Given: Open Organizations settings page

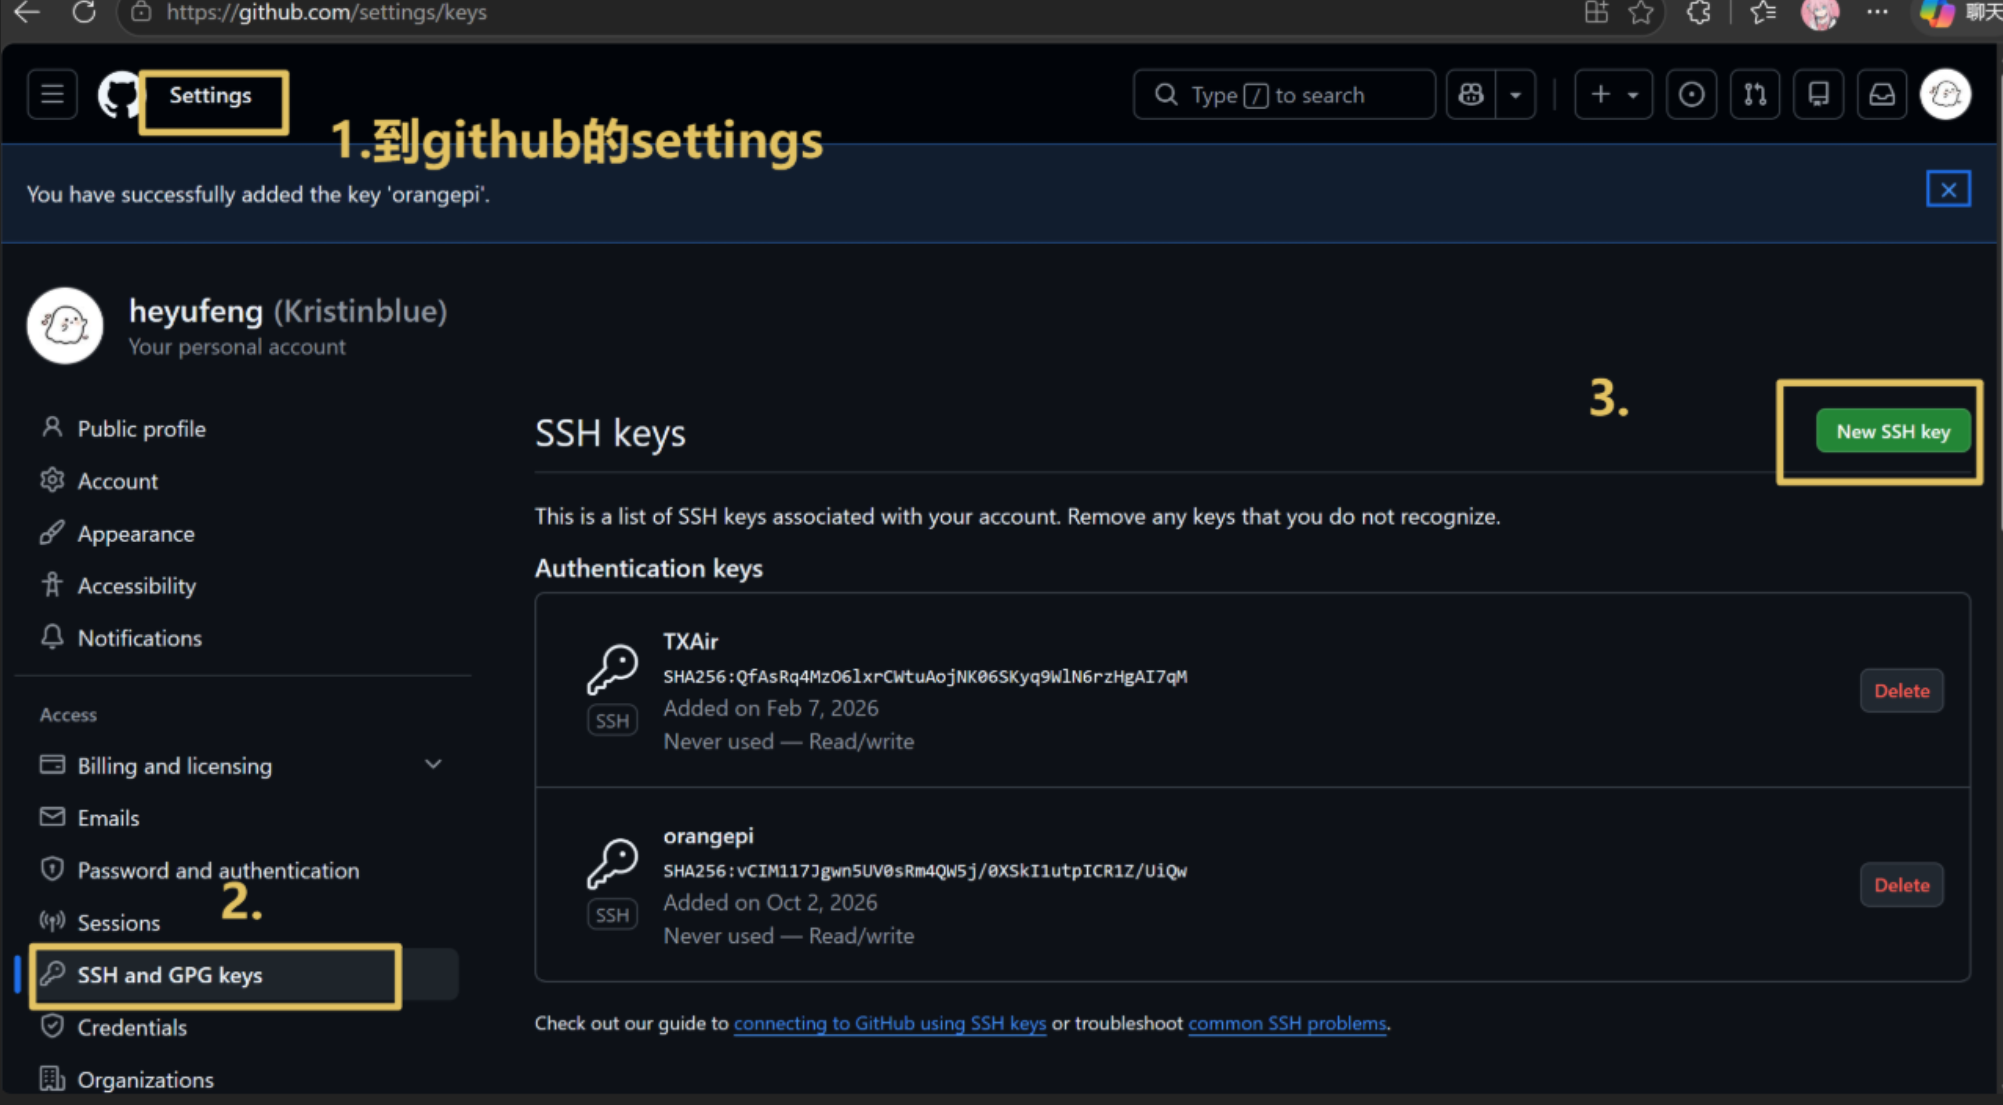Looking at the screenshot, I should coord(146,1080).
